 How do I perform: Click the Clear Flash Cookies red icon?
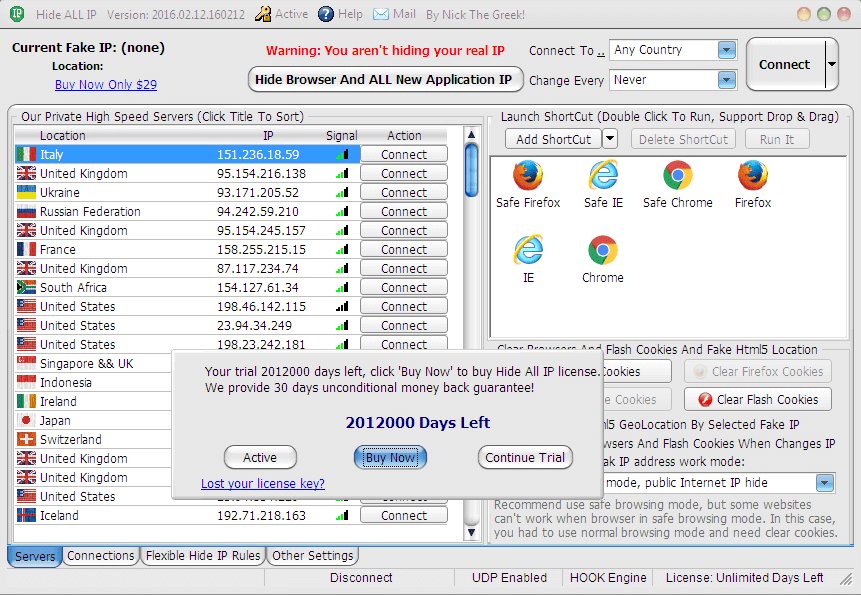[x=705, y=400]
